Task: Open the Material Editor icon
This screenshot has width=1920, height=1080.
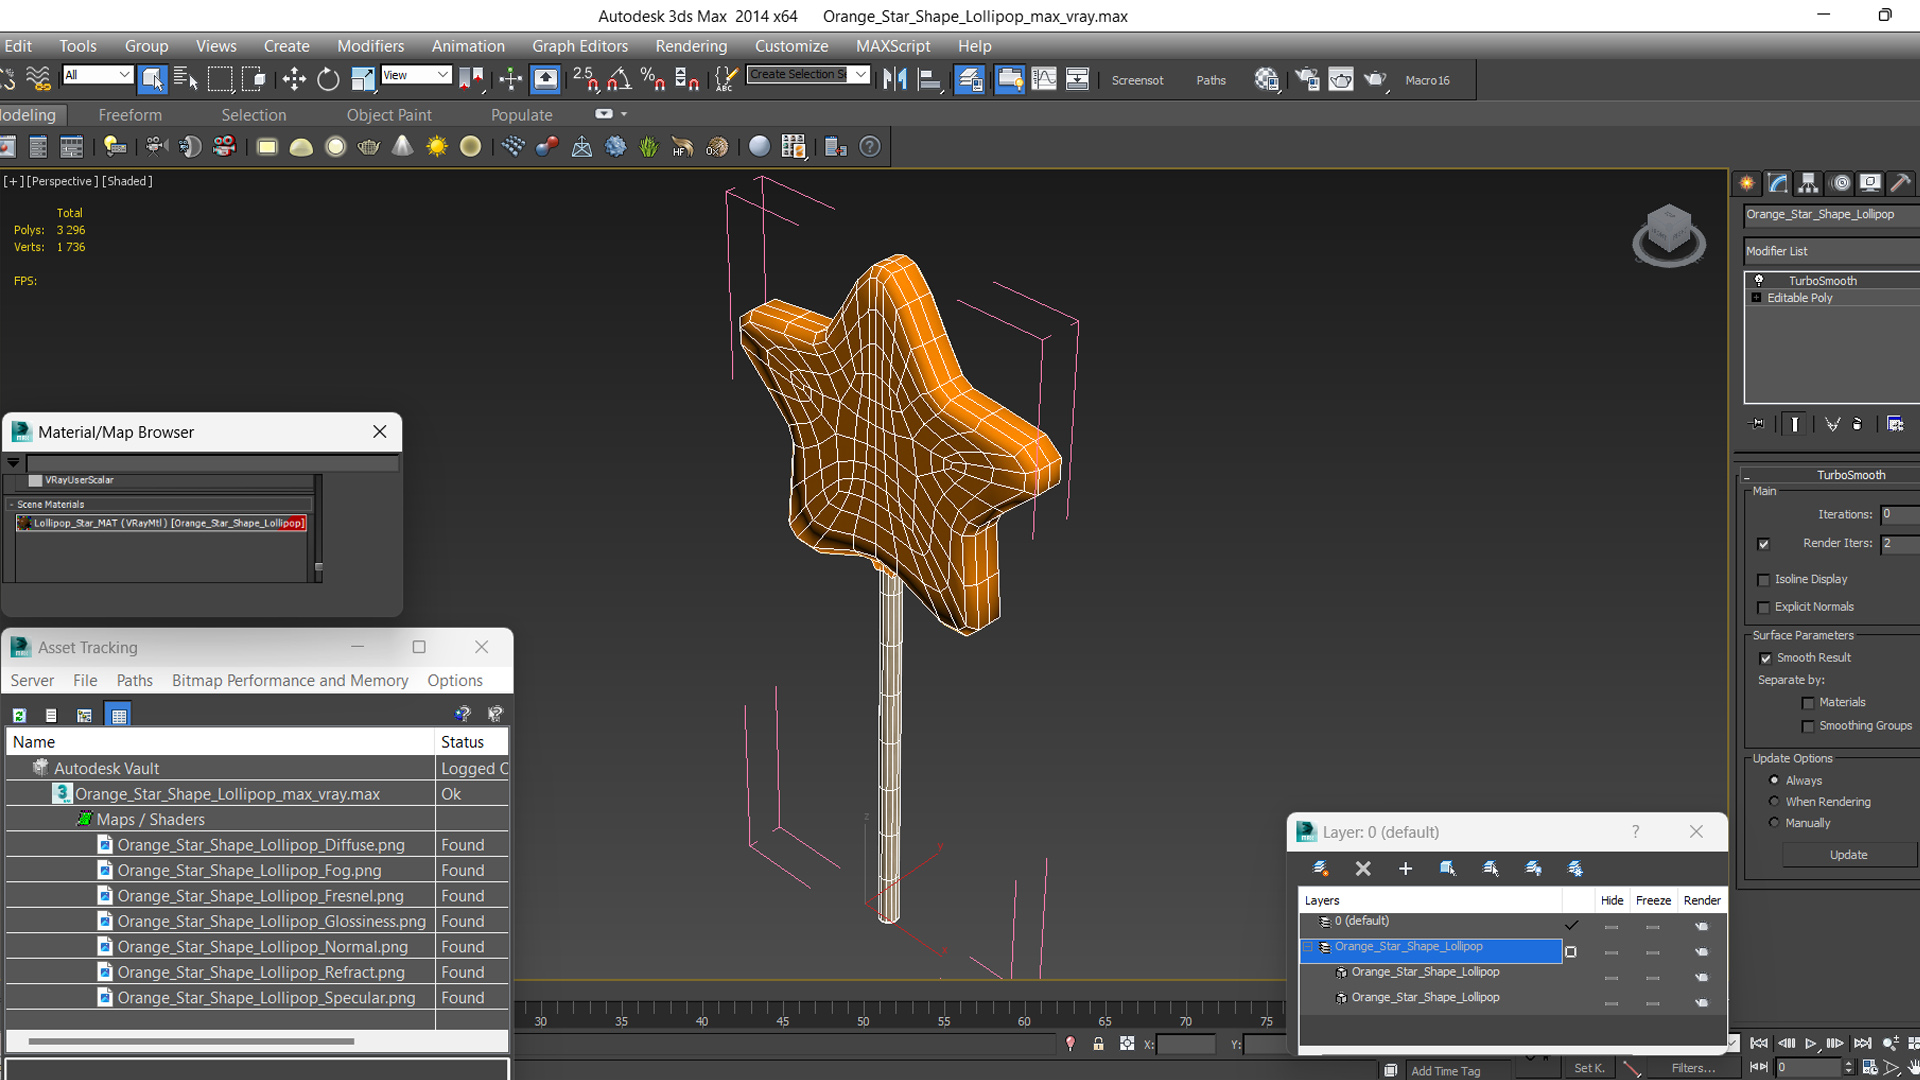Action: point(1267,79)
